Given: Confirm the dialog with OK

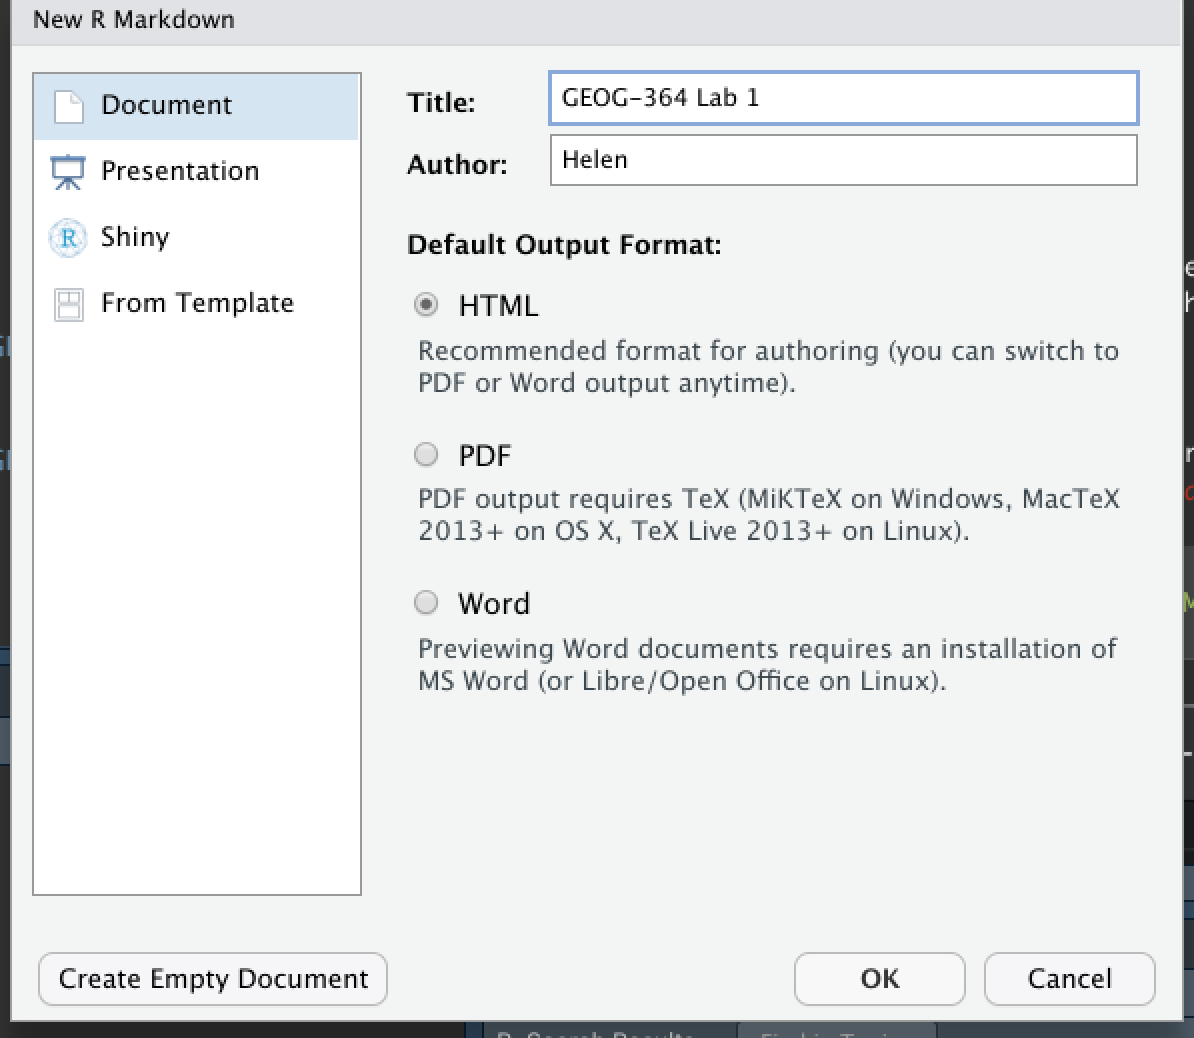Looking at the screenshot, I should click(879, 978).
